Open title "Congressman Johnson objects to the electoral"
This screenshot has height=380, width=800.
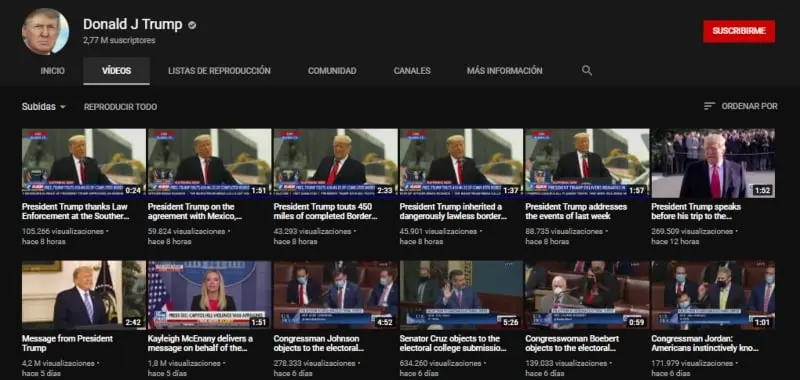319,343
